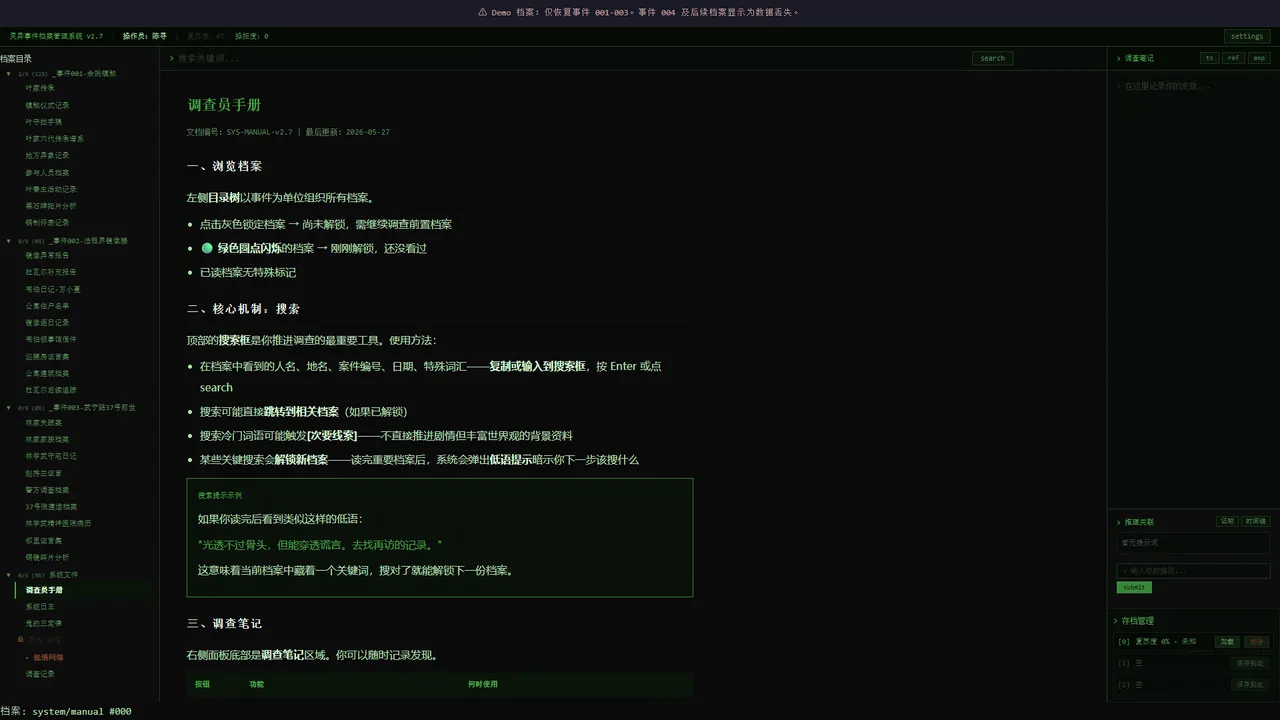The height and width of the screenshot is (720, 1280).
Task: Click the lock icon on the locked file
Action: tap(21, 639)
